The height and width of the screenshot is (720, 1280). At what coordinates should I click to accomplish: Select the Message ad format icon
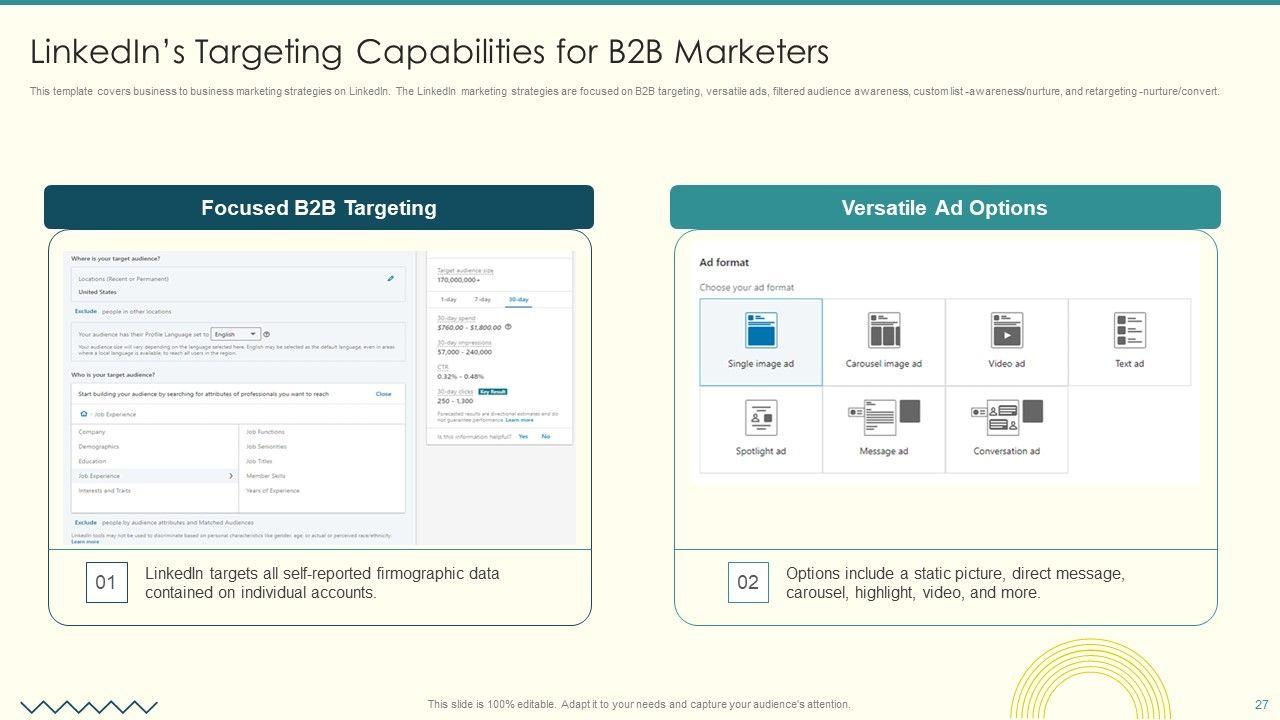pos(884,417)
